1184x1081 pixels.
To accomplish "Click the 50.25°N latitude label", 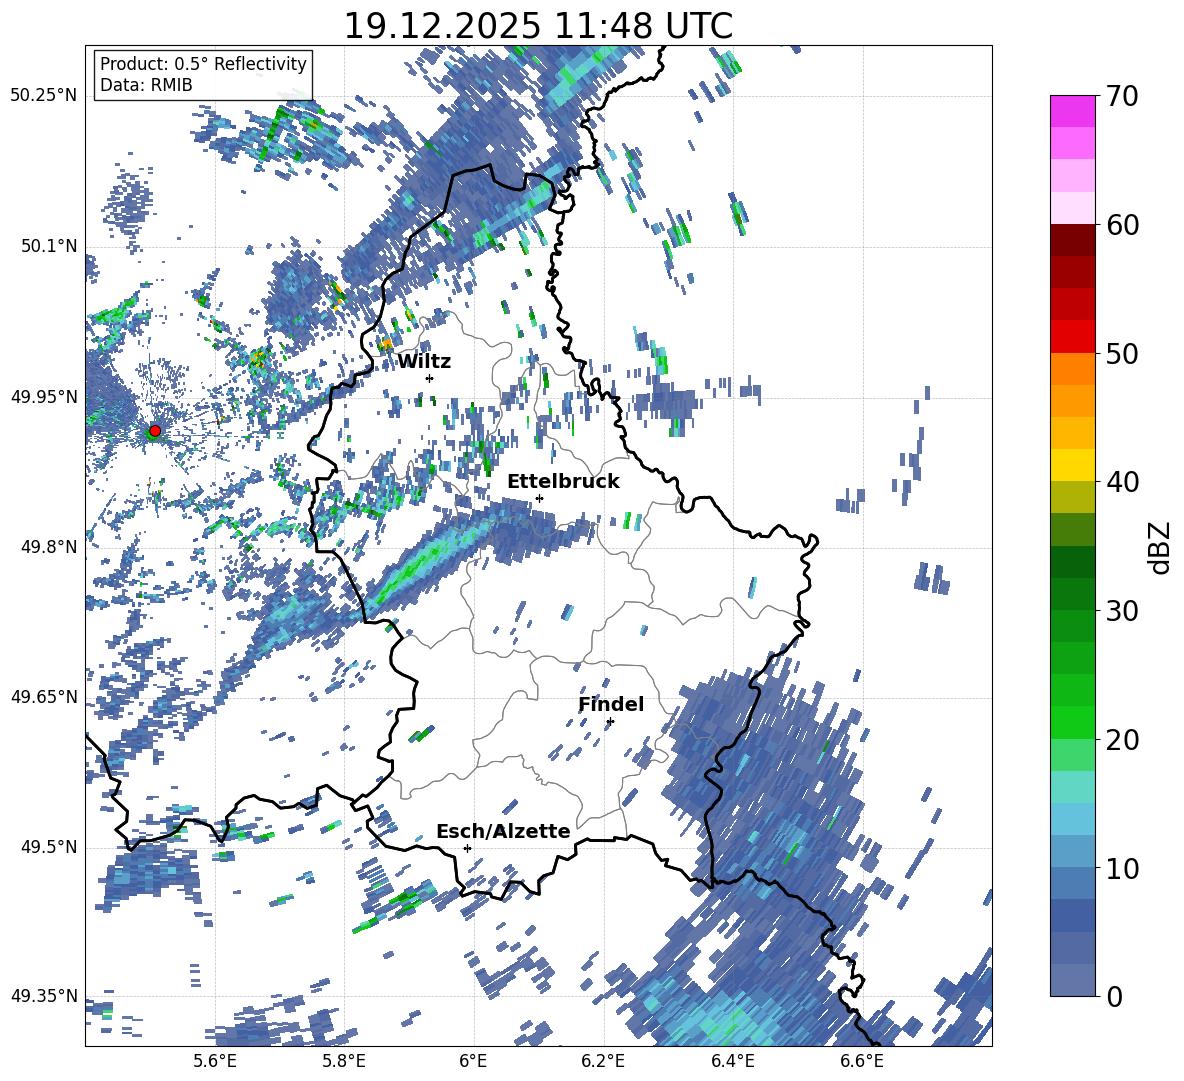I will (45, 96).
